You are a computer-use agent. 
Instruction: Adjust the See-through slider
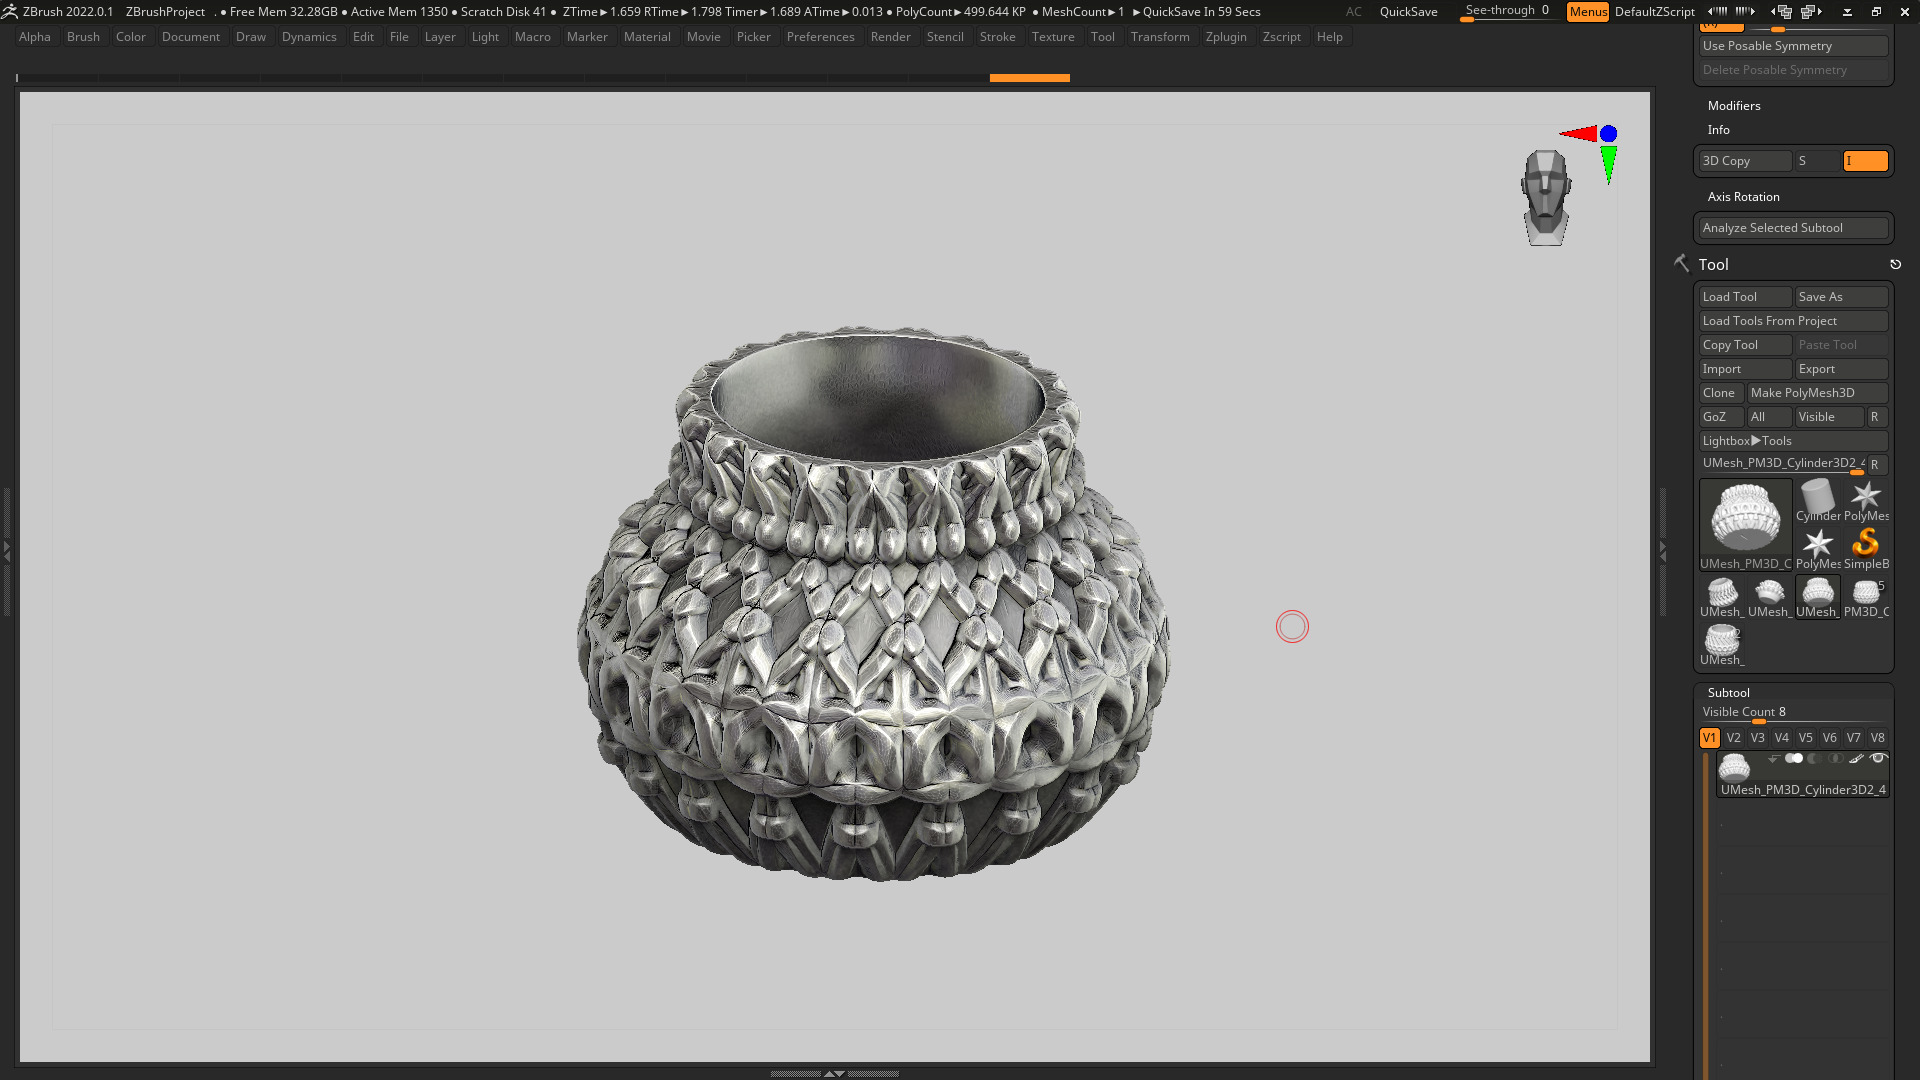pos(1507,11)
